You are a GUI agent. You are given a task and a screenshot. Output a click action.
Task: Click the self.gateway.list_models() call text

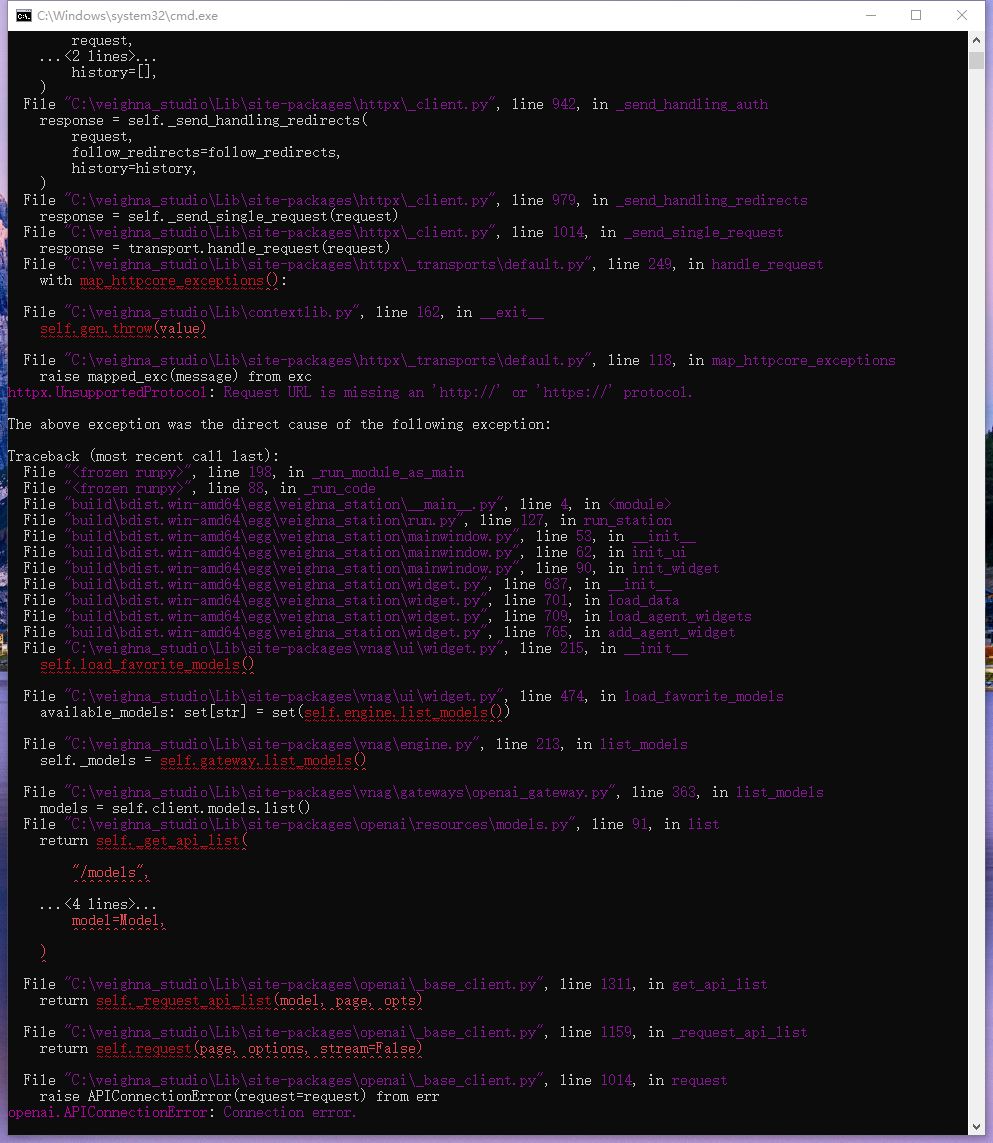pos(263,761)
